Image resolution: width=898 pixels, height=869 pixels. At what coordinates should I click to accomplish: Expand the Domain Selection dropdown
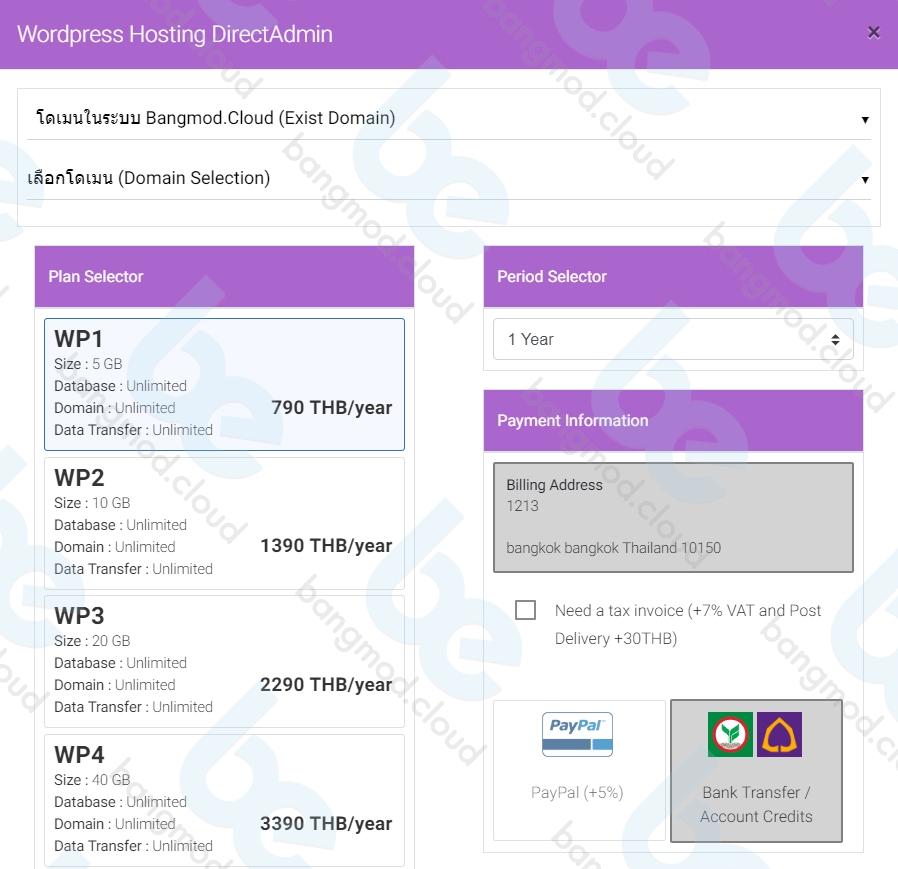pyautogui.click(x=449, y=178)
